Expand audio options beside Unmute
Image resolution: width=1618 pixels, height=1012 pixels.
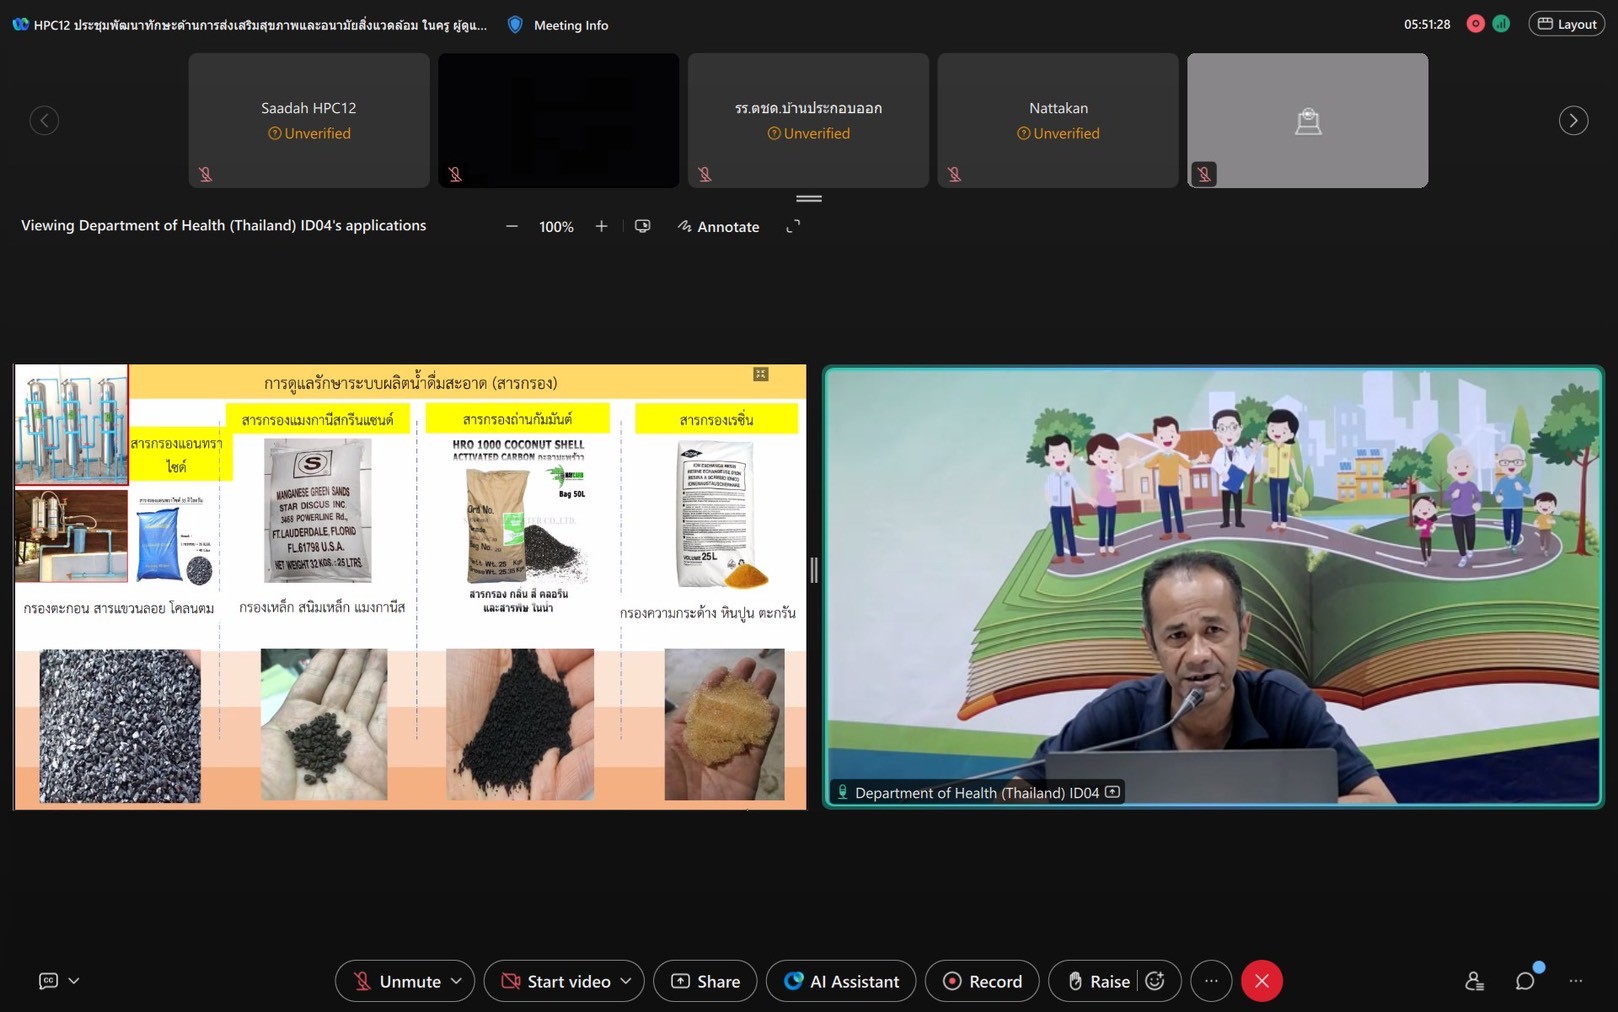point(457,981)
